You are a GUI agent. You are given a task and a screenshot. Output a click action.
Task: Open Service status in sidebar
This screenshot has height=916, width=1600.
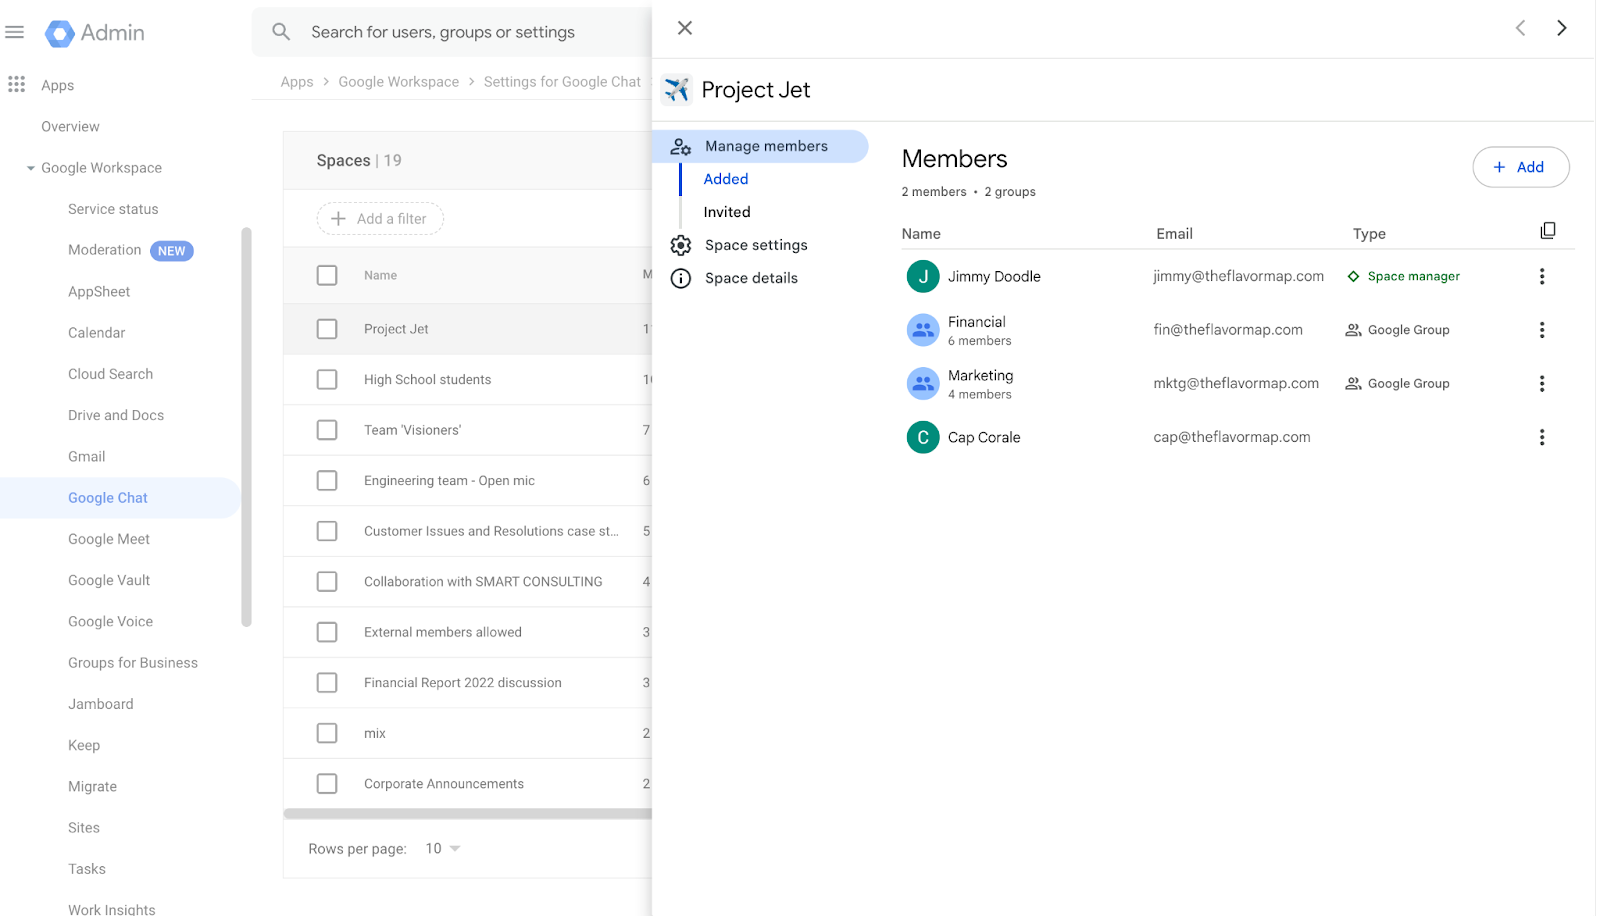tap(113, 209)
